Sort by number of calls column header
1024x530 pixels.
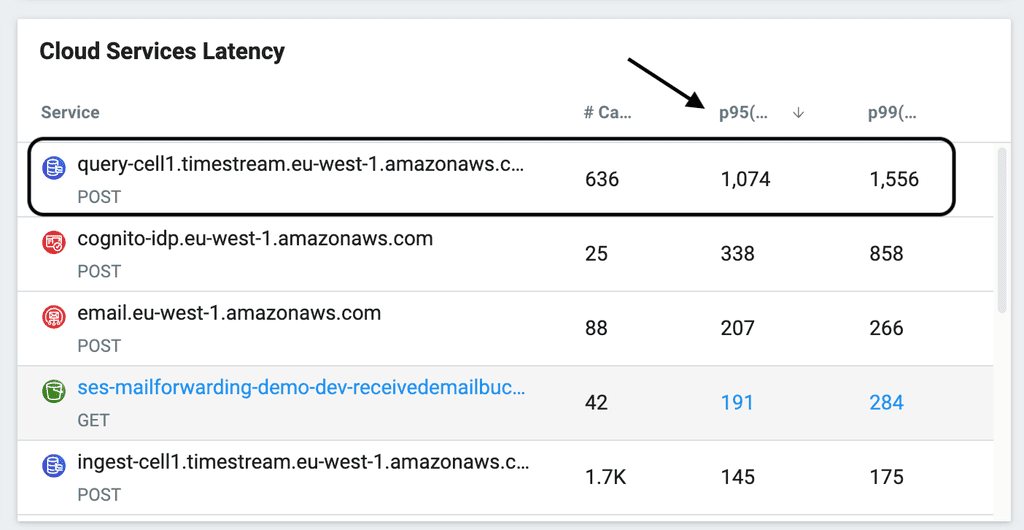coord(607,113)
